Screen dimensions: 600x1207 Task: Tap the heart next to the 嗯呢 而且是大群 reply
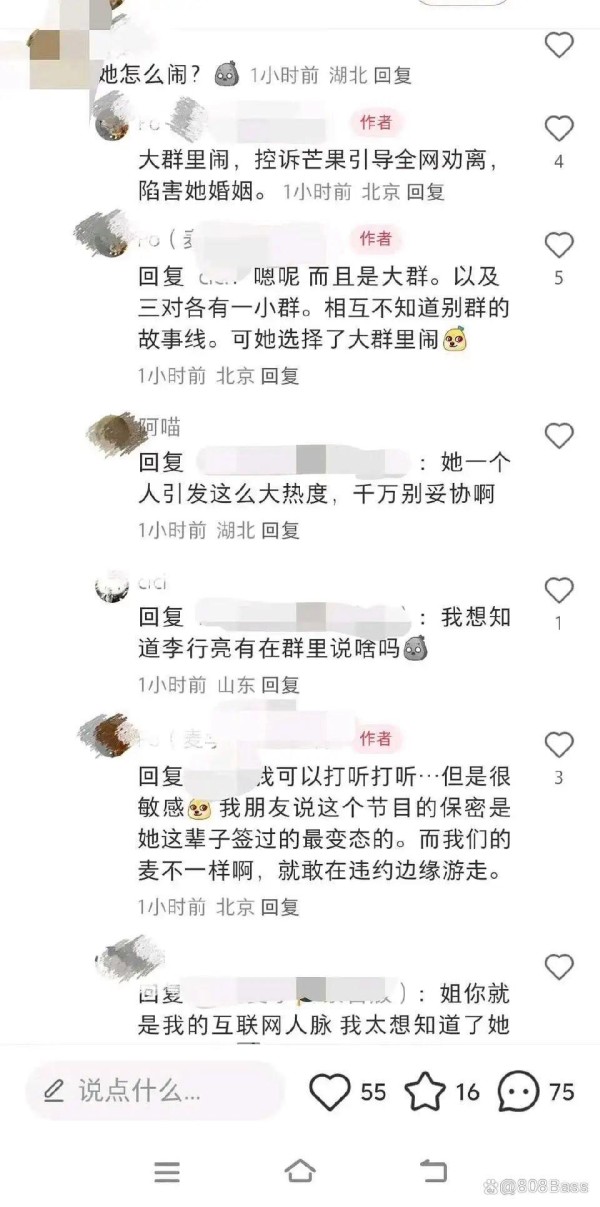(x=559, y=245)
